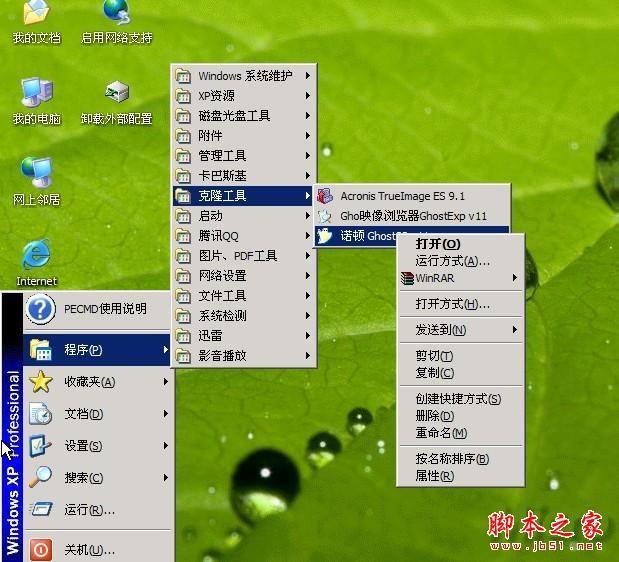Image resolution: width=619 pixels, height=562 pixels.
Task: Click the 影音播放 folder icon
Action: point(183,356)
